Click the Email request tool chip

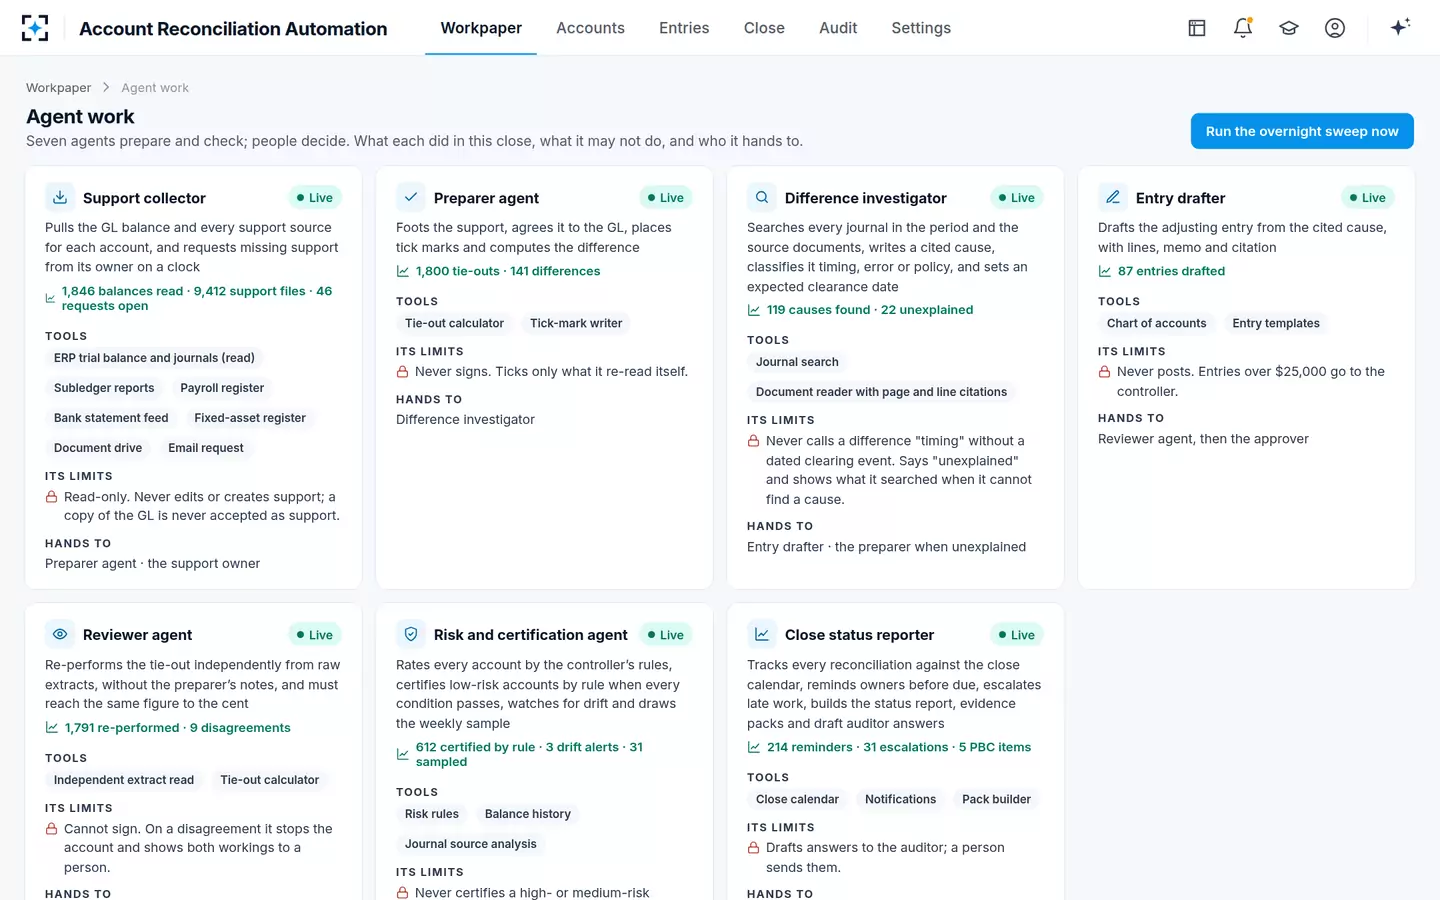point(206,448)
